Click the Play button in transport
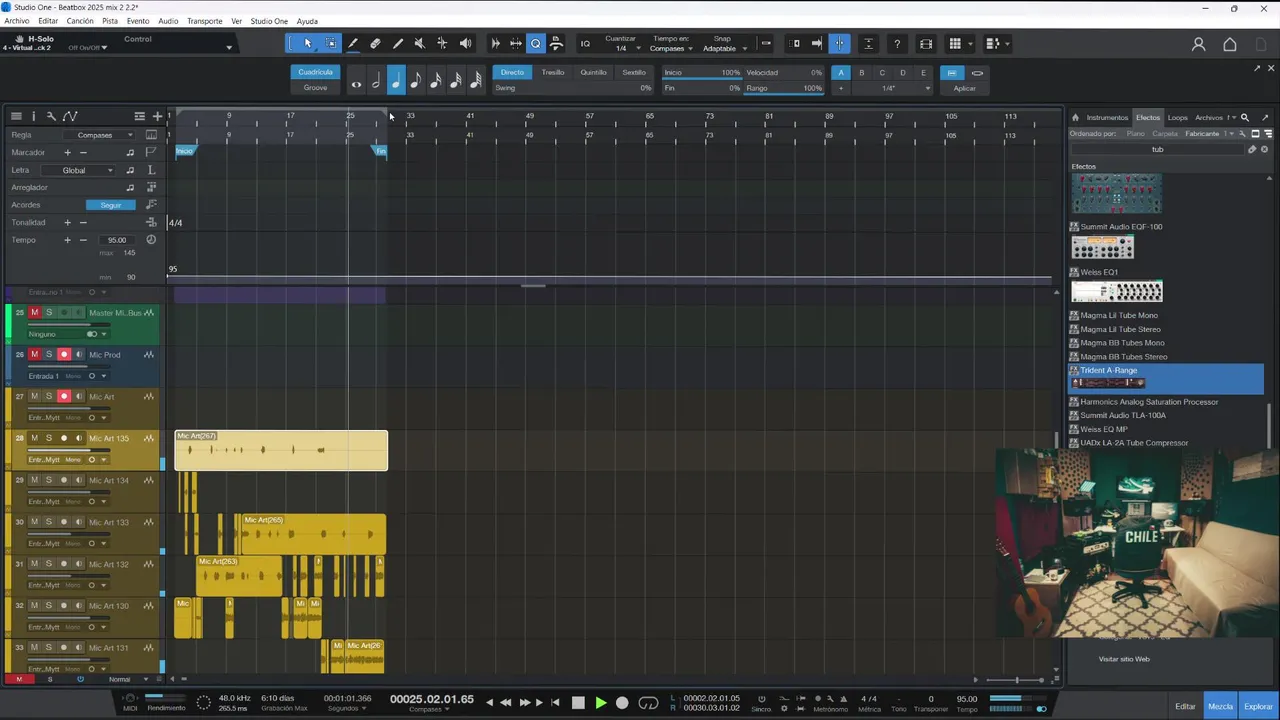This screenshot has width=1280, height=720. point(600,703)
